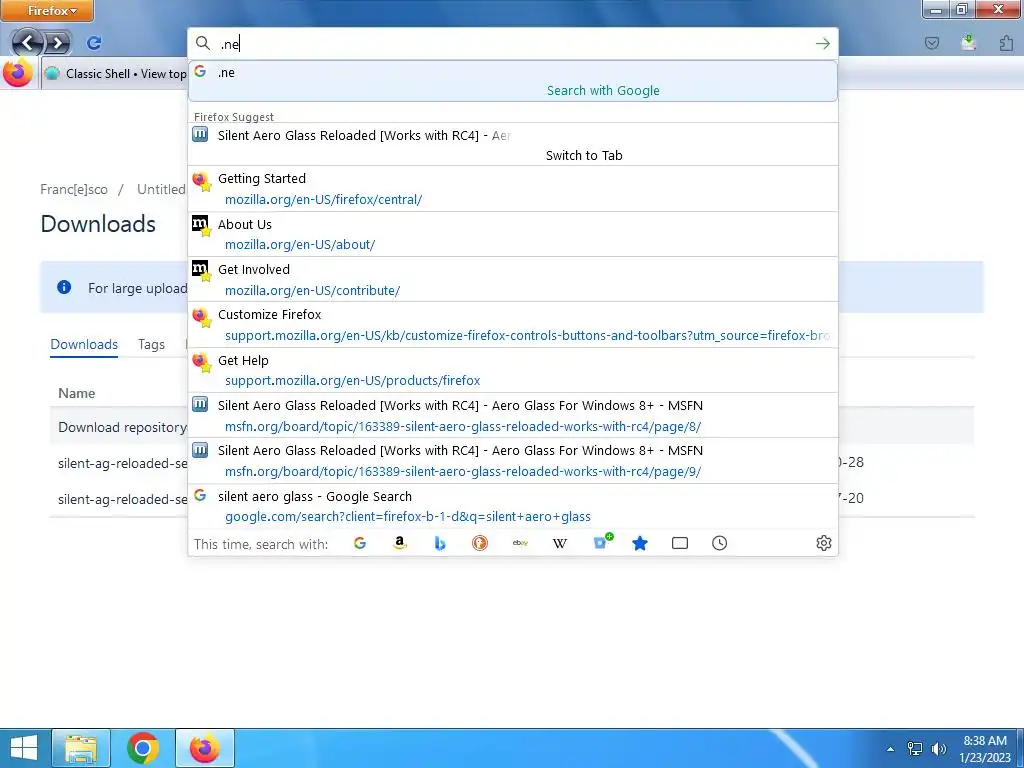Search history with the clock icon

click(720, 543)
